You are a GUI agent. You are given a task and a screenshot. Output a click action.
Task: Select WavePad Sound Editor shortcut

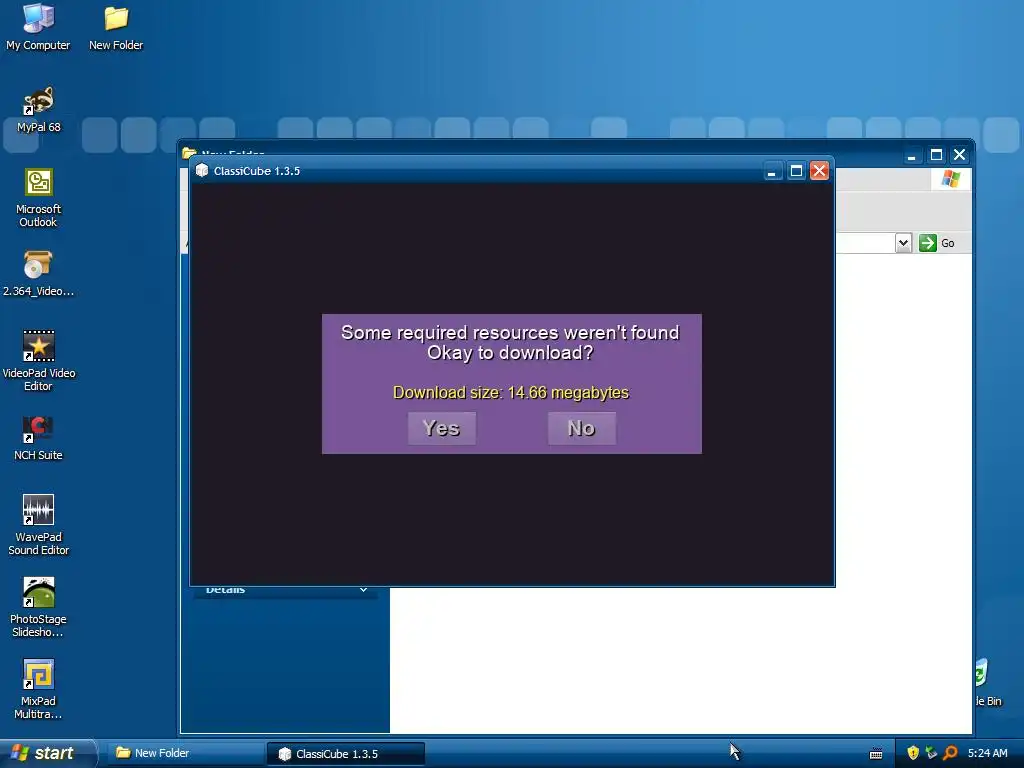tap(39, 525)
